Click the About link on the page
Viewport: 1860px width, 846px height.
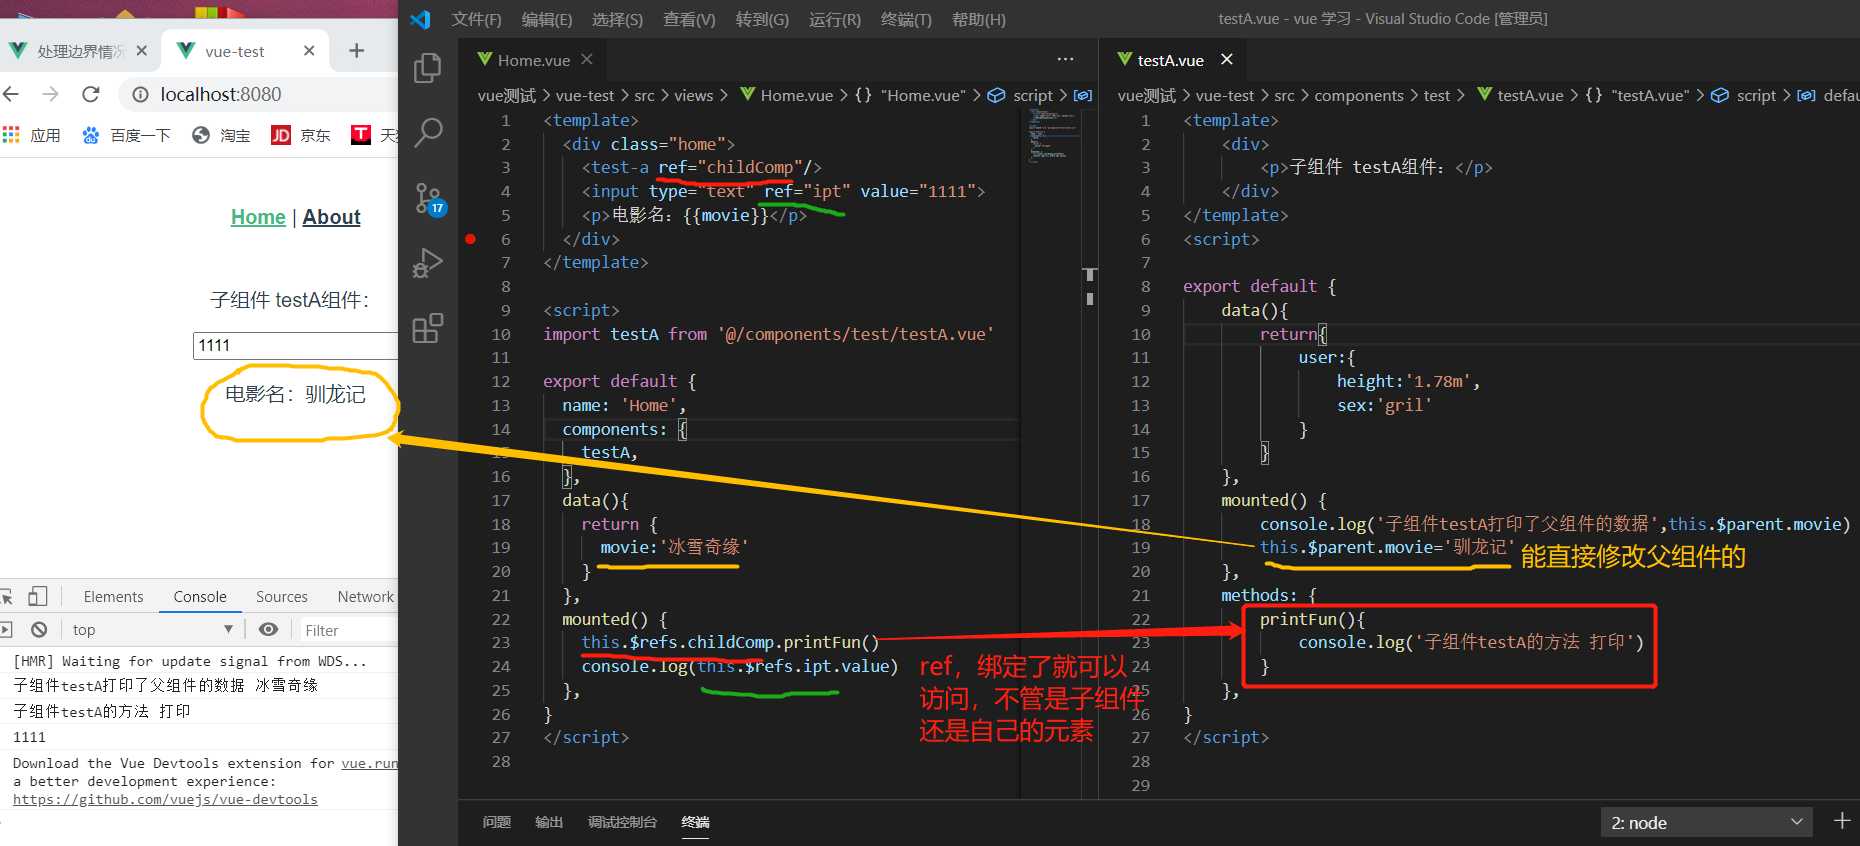[x=331, y=217]
